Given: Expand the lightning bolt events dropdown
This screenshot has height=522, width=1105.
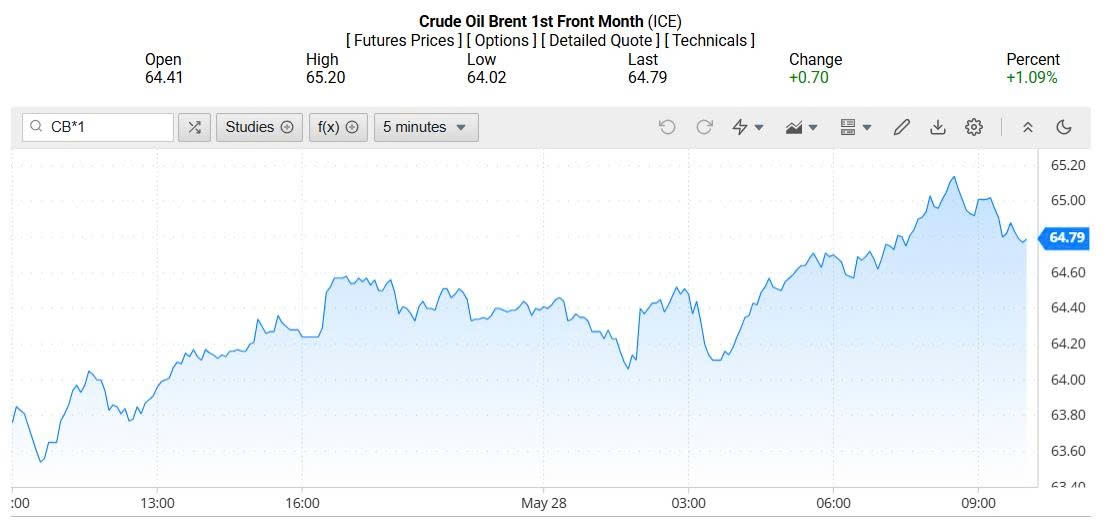Looking at the screenshot, I should [x=748, y=127].
